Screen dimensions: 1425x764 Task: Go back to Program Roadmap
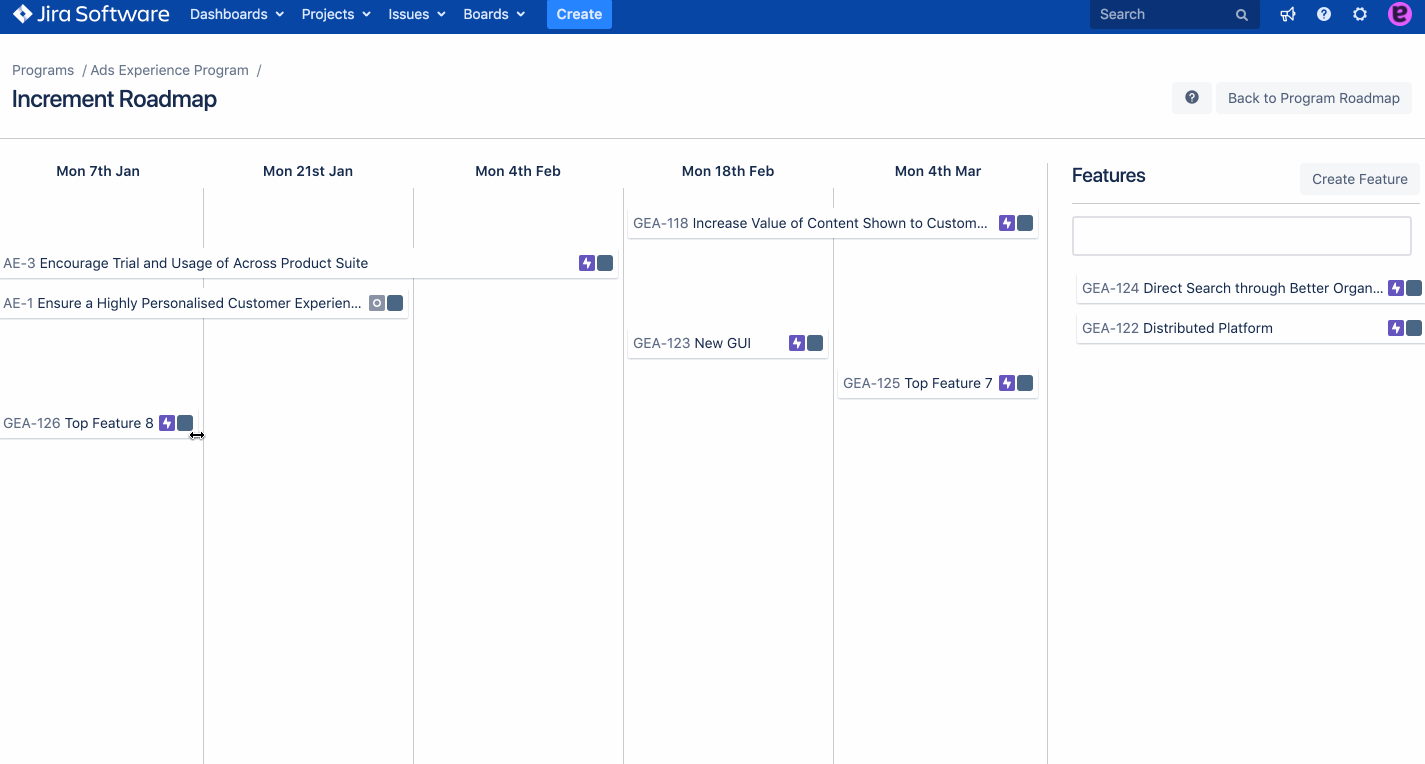click(1314, 98)
